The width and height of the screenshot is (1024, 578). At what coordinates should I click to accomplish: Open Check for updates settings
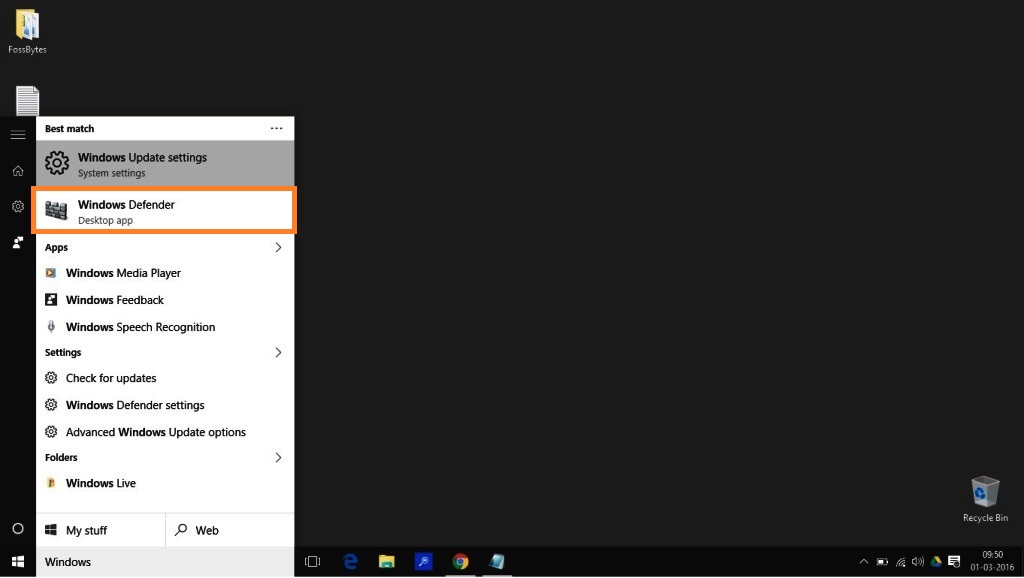click(x=111, y=378)
